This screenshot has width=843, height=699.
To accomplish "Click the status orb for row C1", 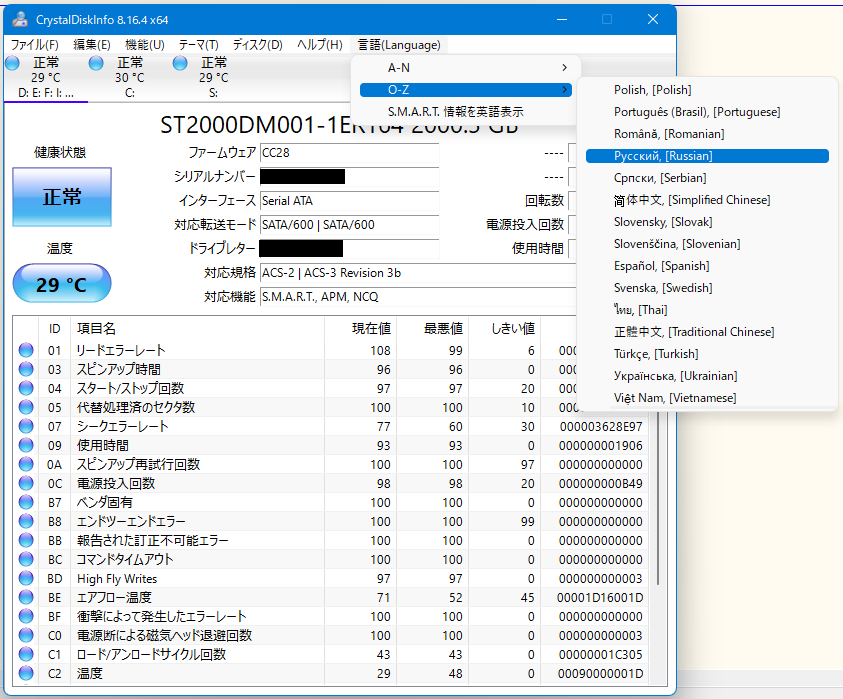I will [26, 654].
